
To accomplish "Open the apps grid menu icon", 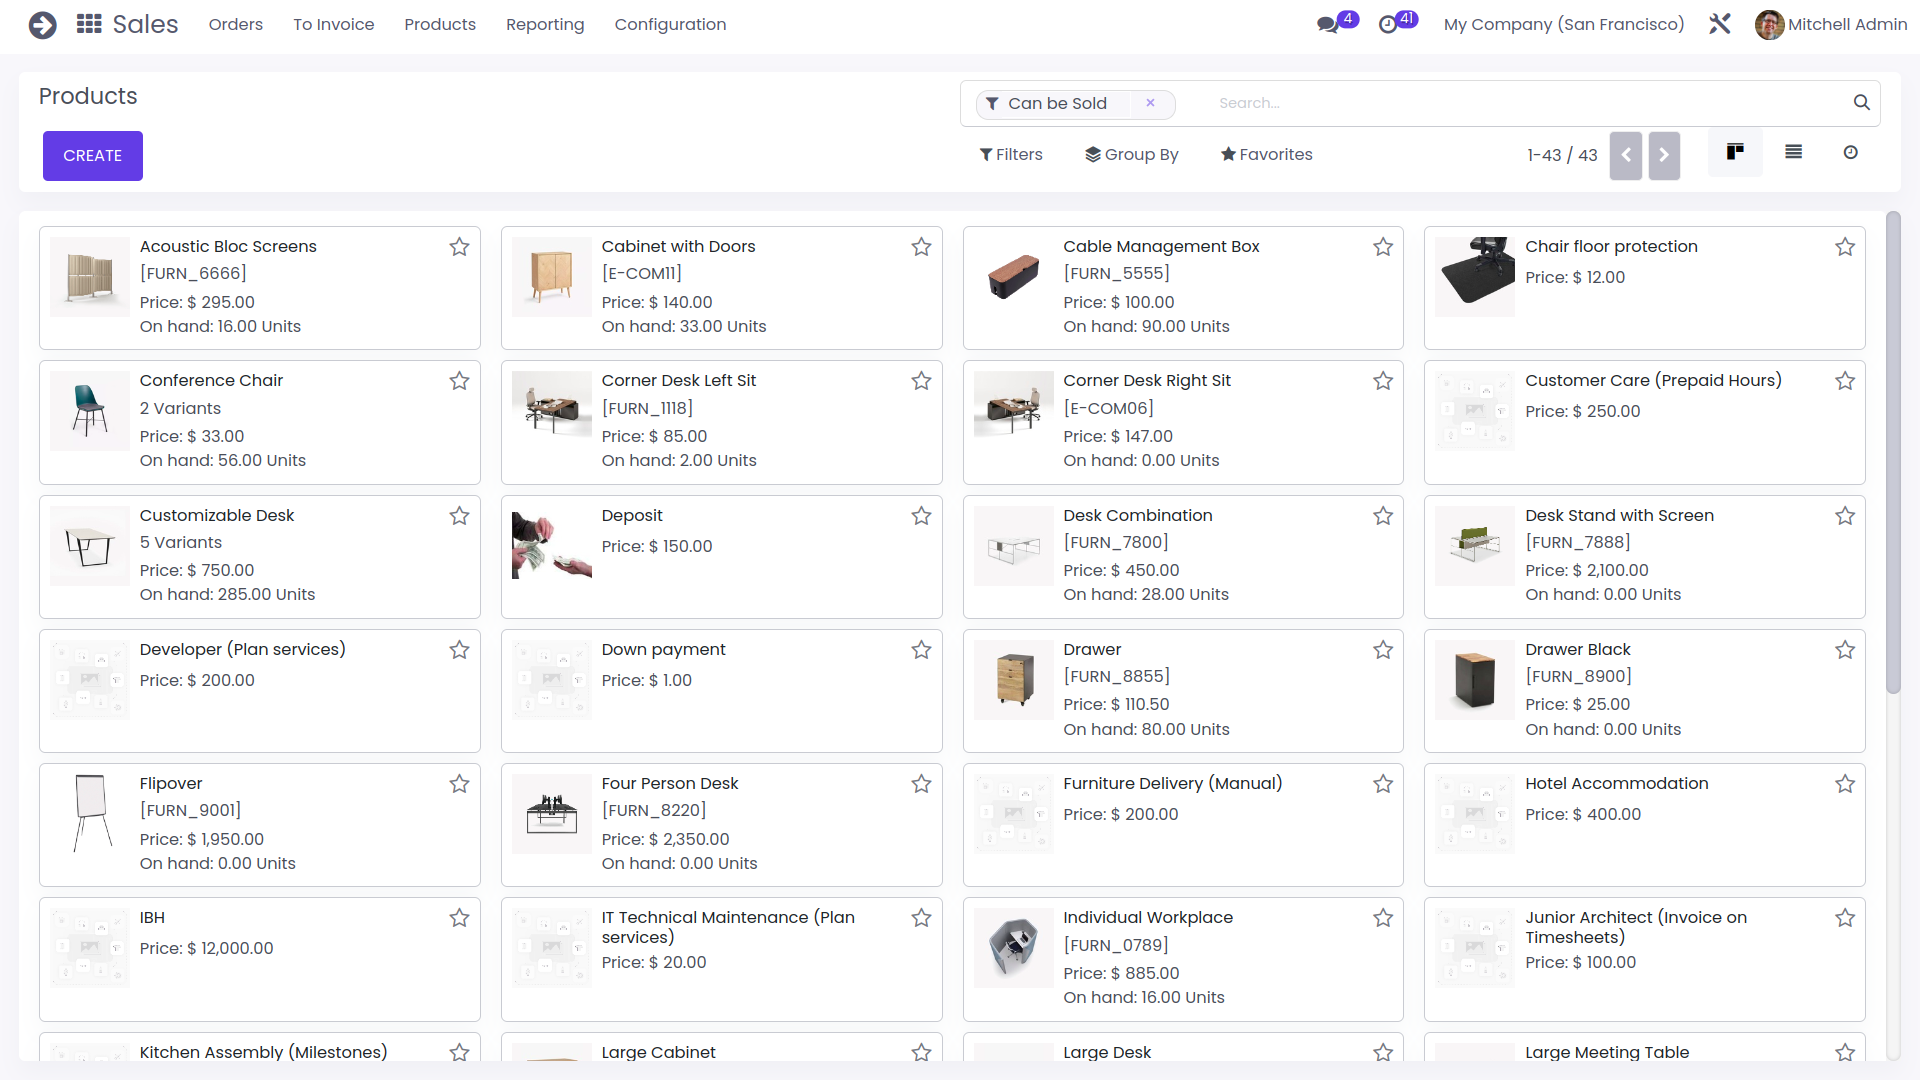I will coord(89,24).
